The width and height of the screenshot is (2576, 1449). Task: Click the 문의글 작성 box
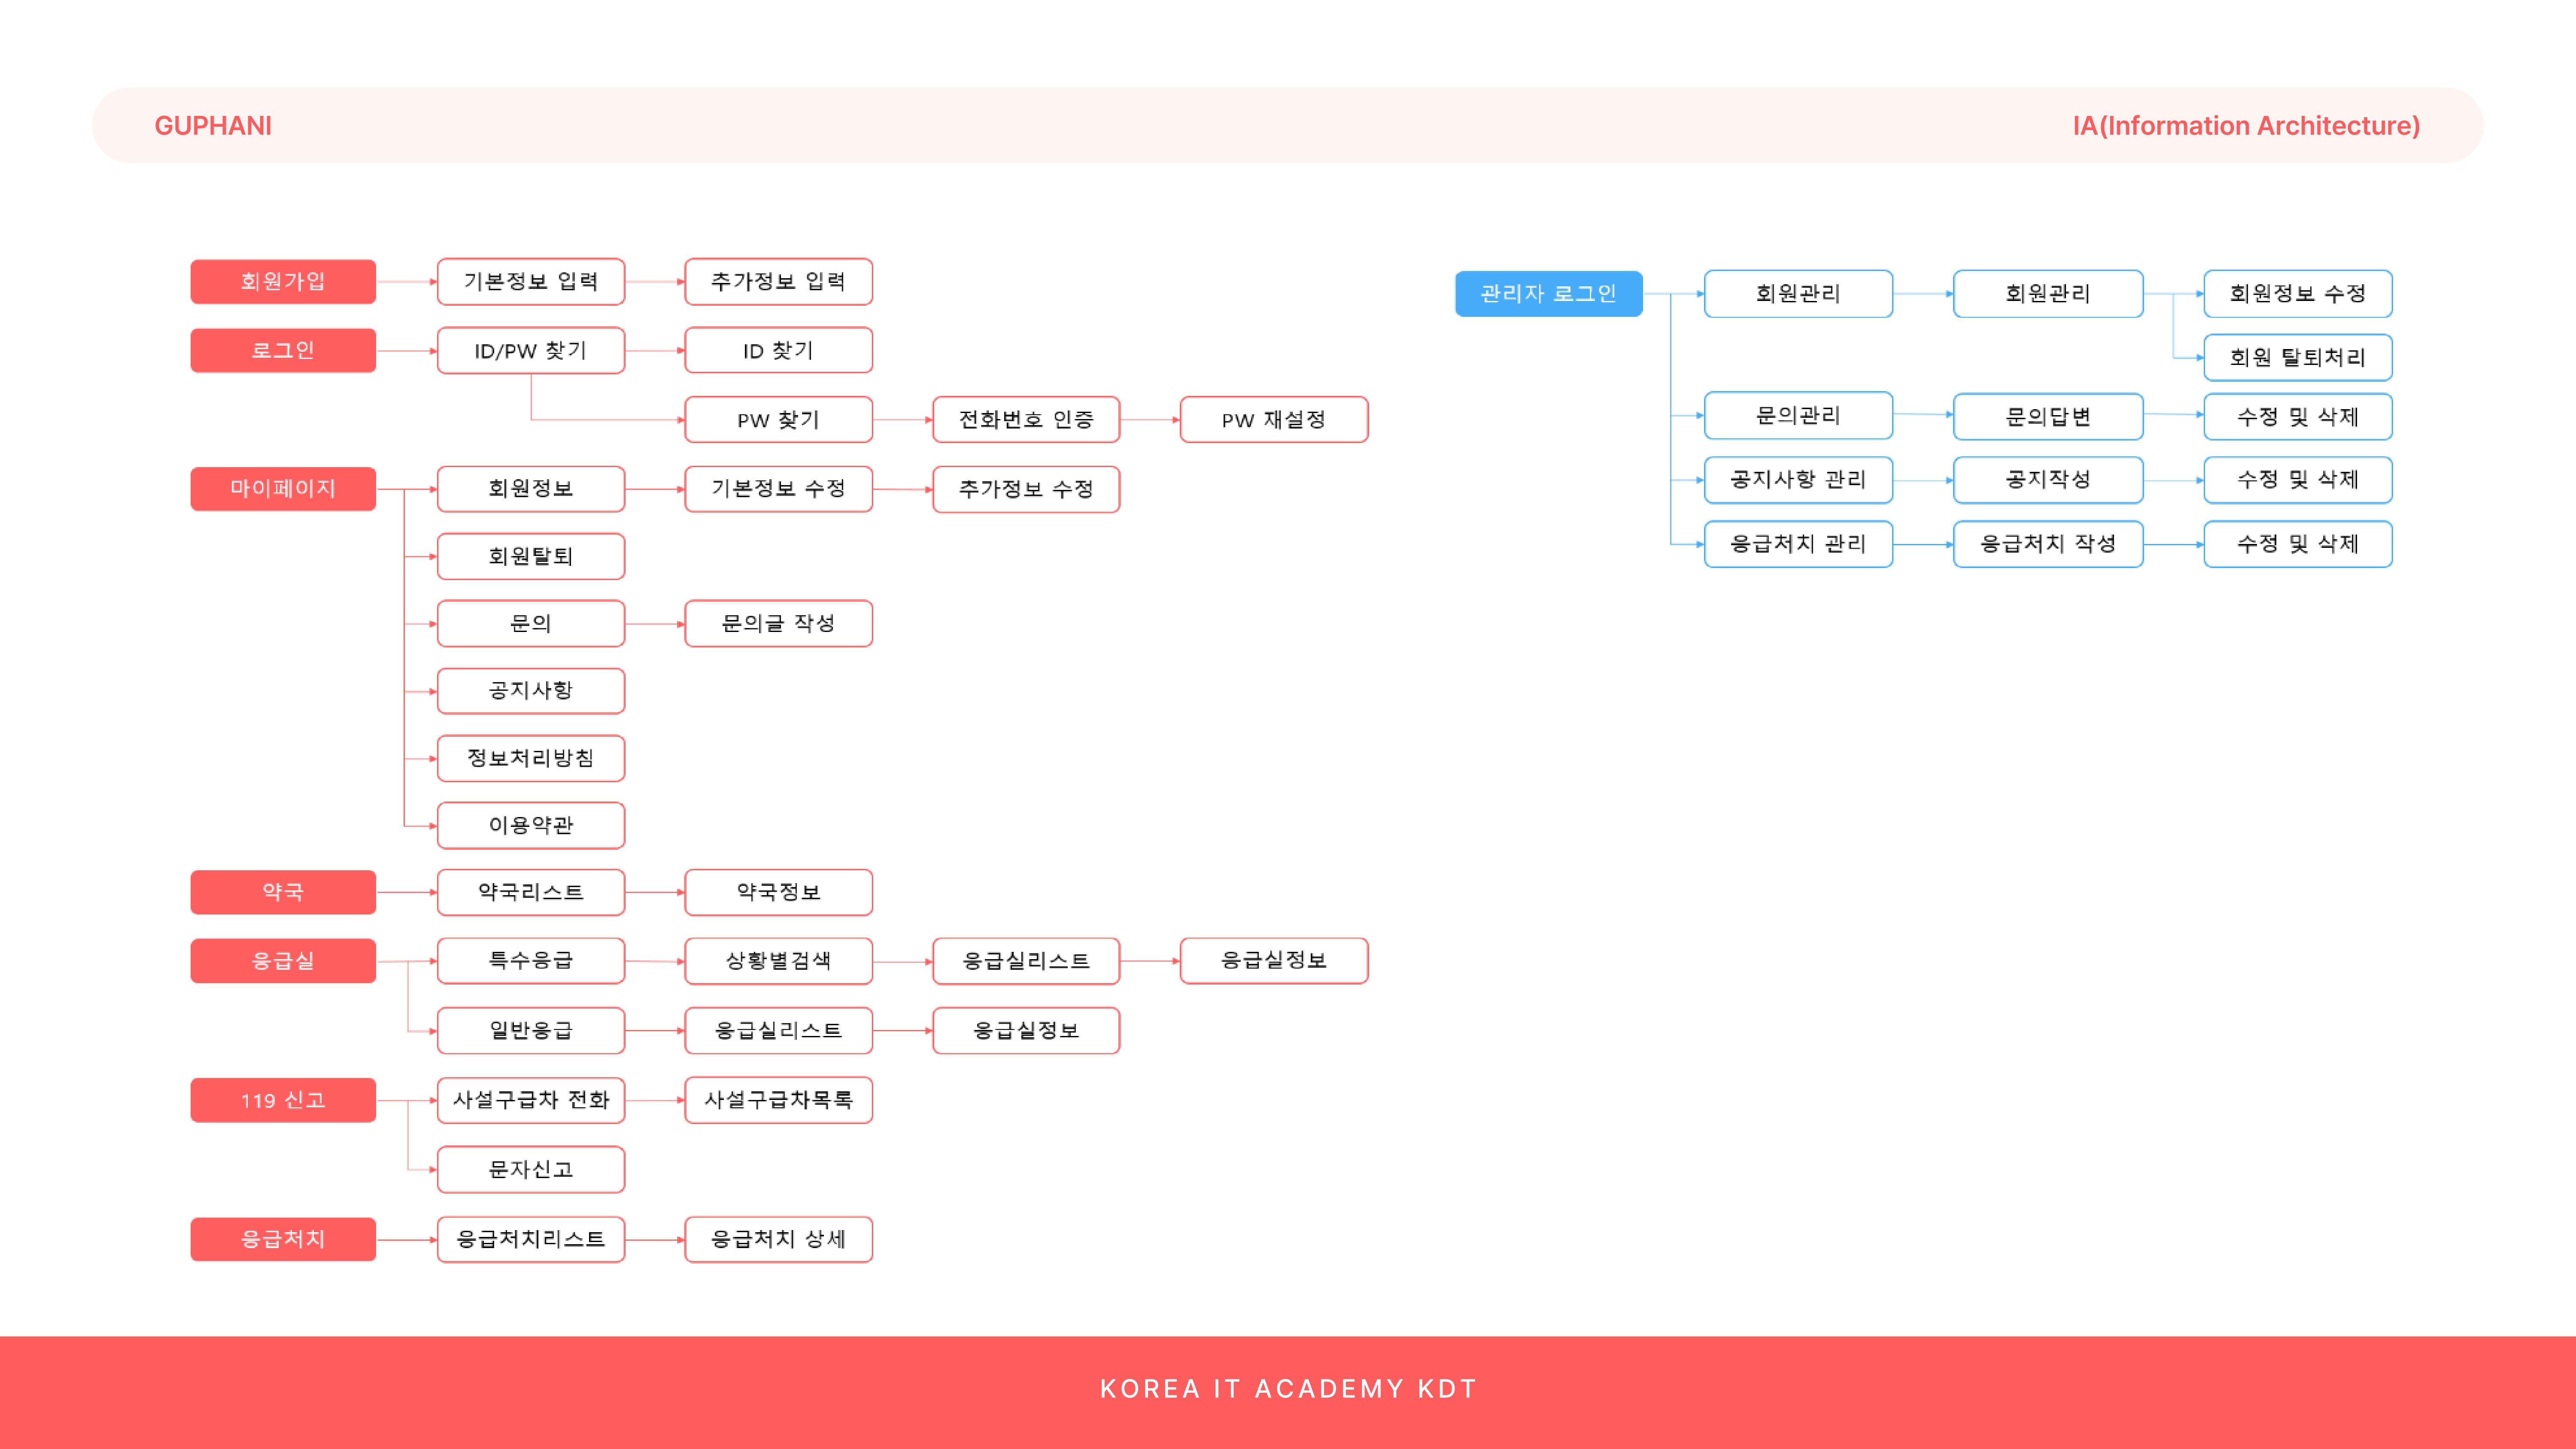[778, 623]
